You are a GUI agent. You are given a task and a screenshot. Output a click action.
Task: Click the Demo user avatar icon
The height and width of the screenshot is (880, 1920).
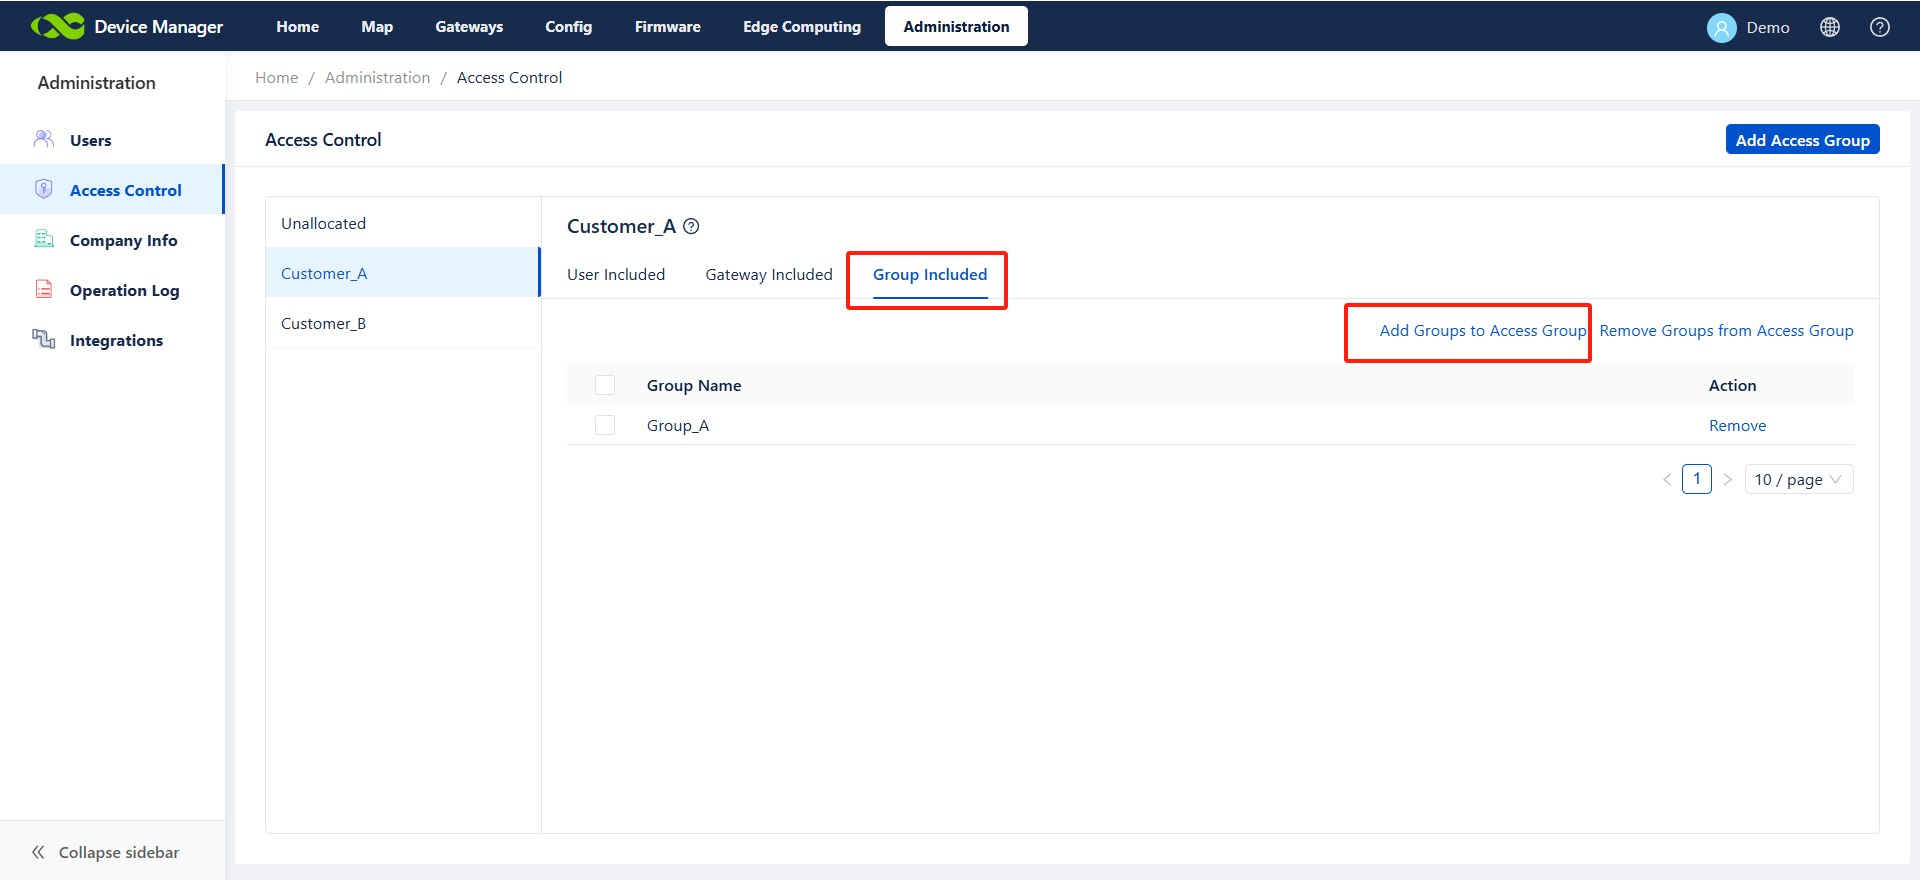1721,28
